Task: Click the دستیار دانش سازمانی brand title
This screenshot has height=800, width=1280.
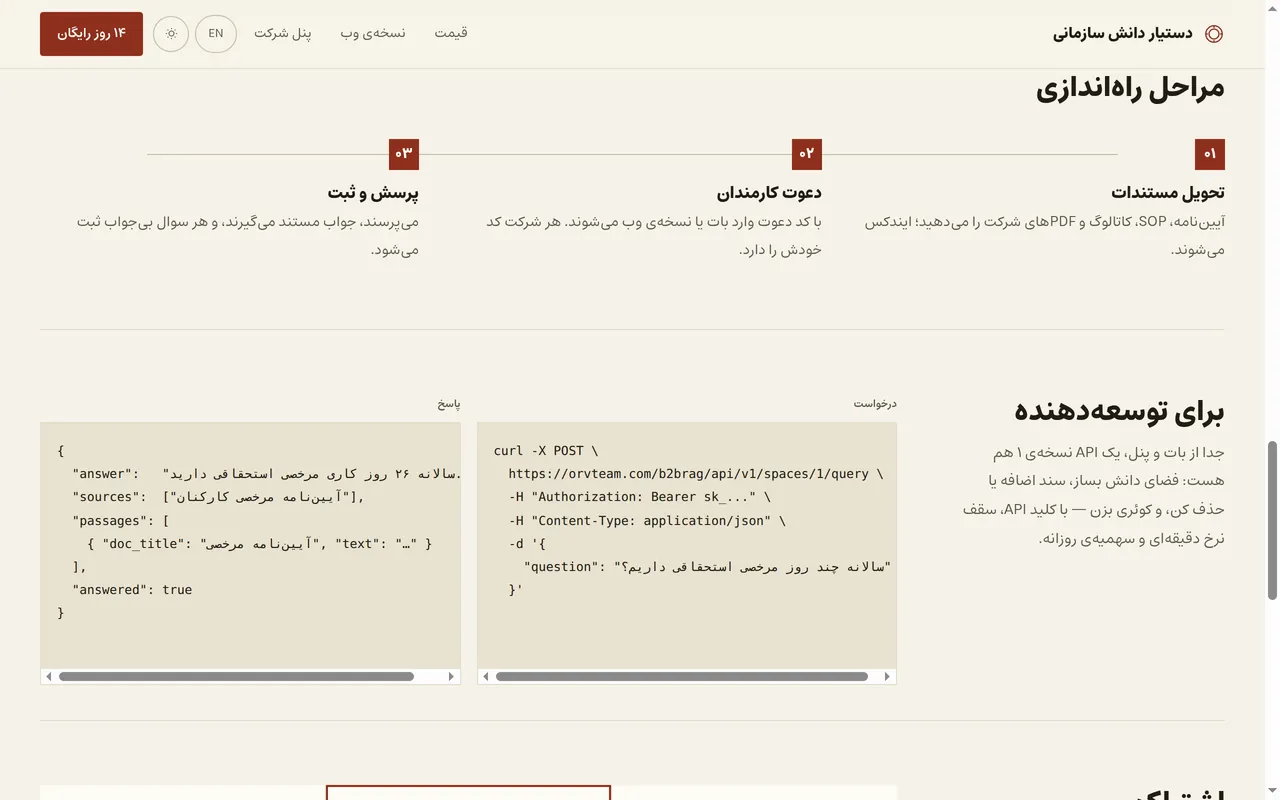Action: (1123, 34)
